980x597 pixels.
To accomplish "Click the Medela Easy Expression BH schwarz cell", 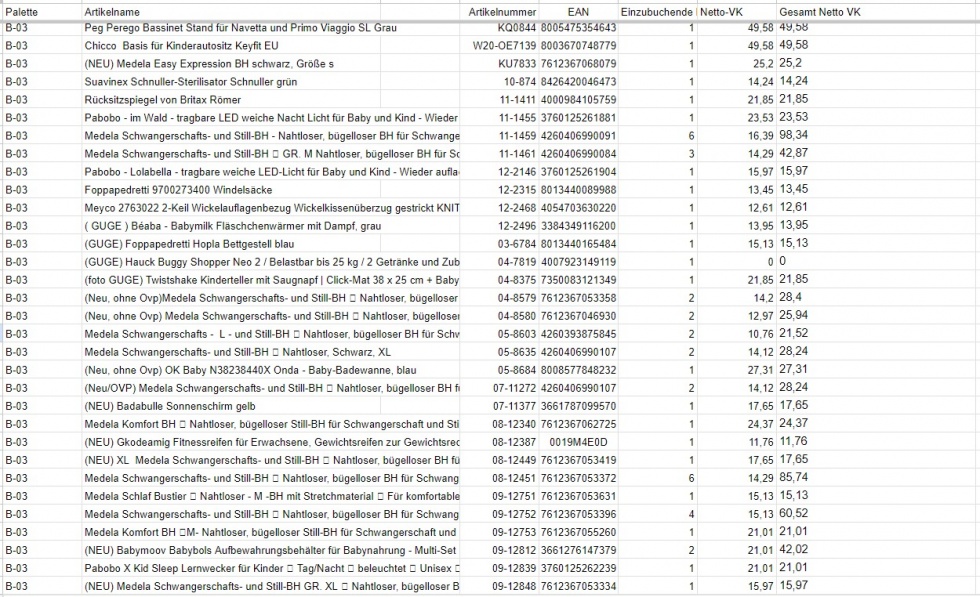I will pos(209,64).
